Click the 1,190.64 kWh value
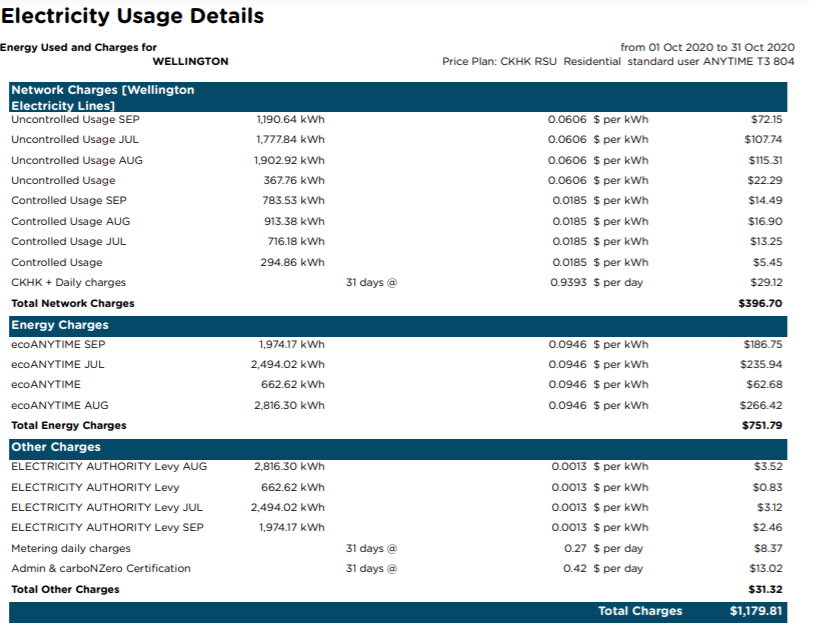The width and height of the screenshot is (819, 632). (290, 119)
